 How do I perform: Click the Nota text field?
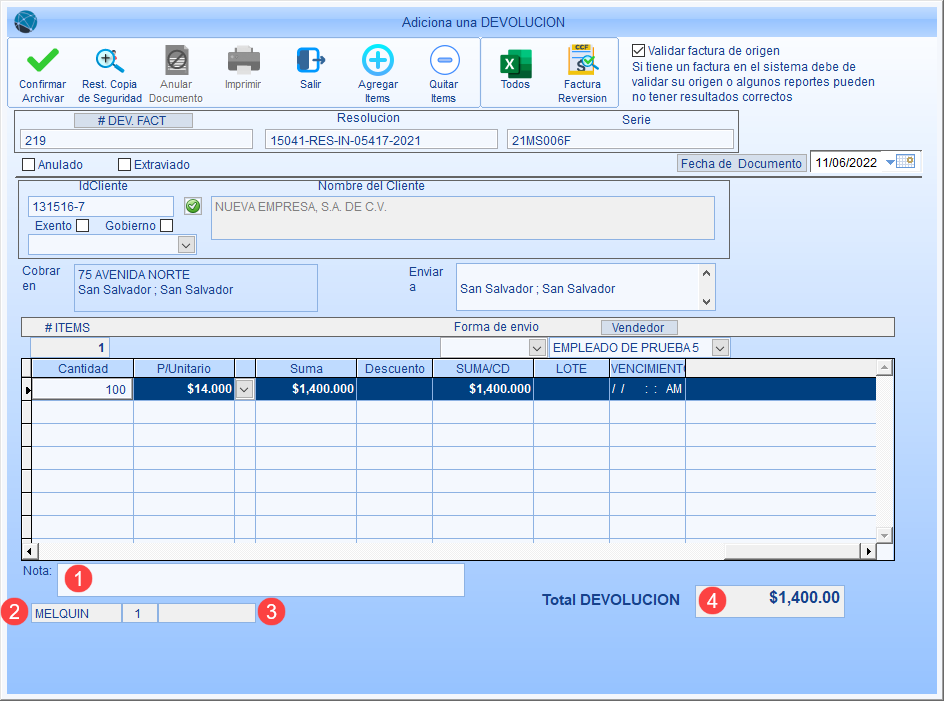tap(261, 579)
